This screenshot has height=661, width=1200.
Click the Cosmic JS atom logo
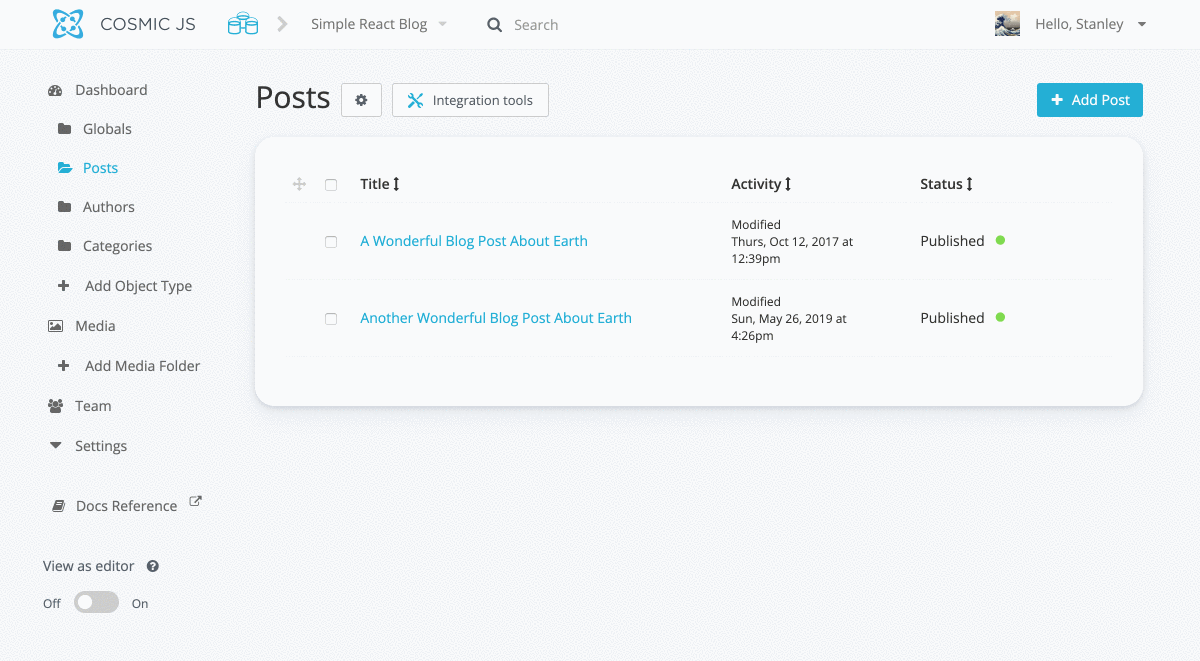(x=68, y=24)
